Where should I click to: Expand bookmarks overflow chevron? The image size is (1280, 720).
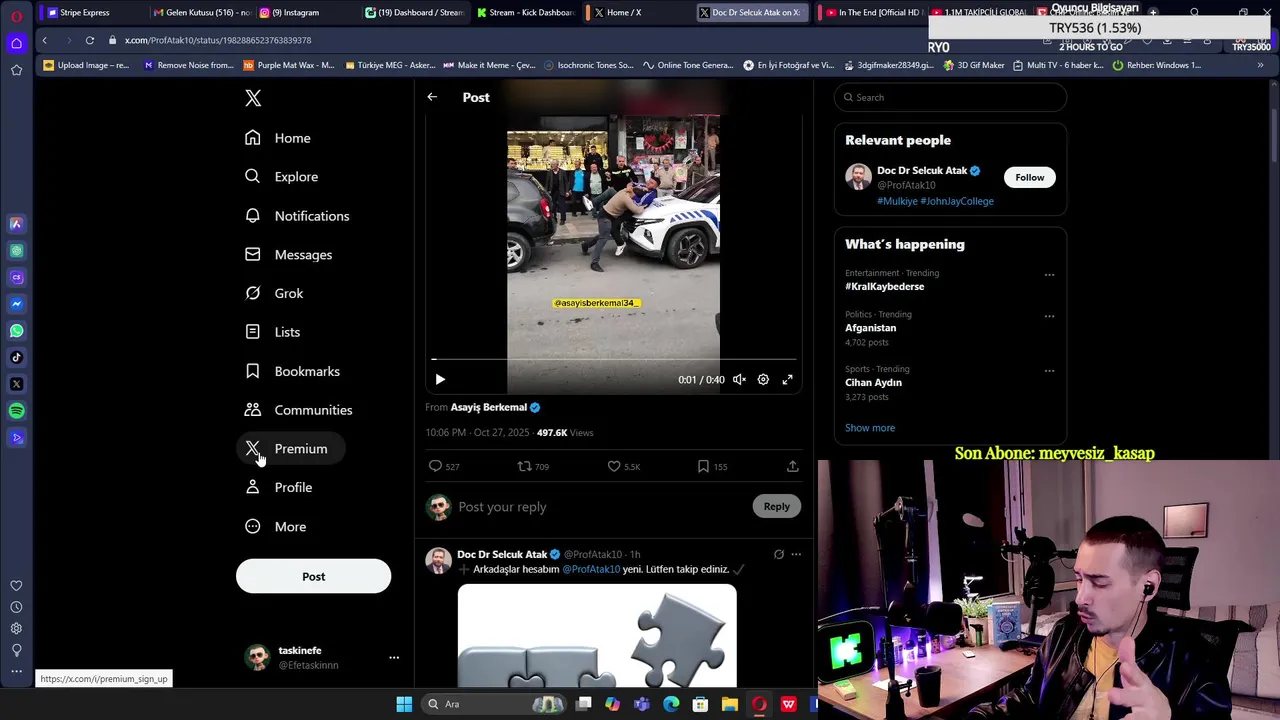click(x=1260, y=66)
